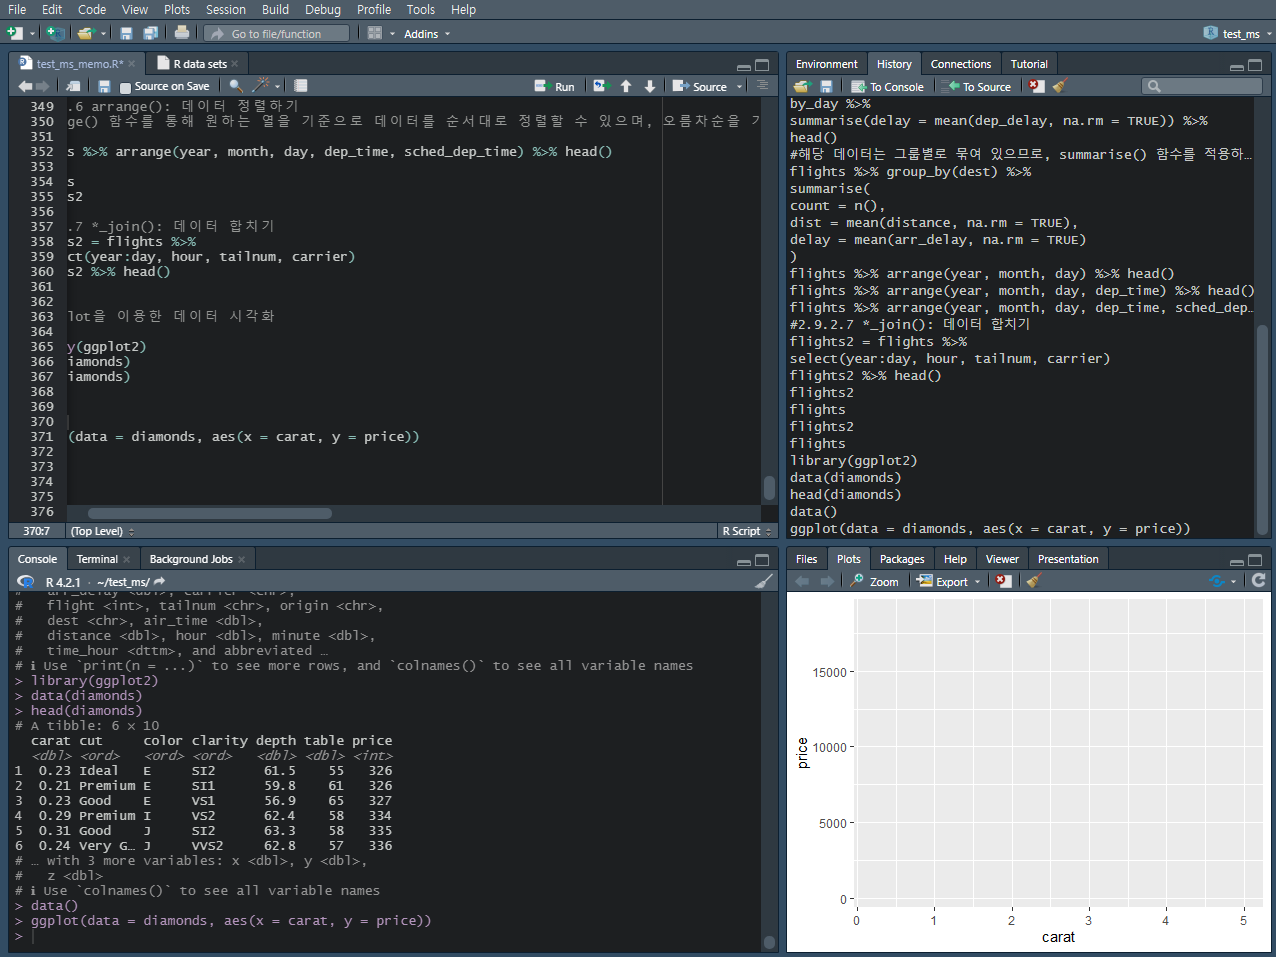This screenshot has width=1276, height=957.
Task: Zoom into the current plot
Action: click(x=874, y=580)
